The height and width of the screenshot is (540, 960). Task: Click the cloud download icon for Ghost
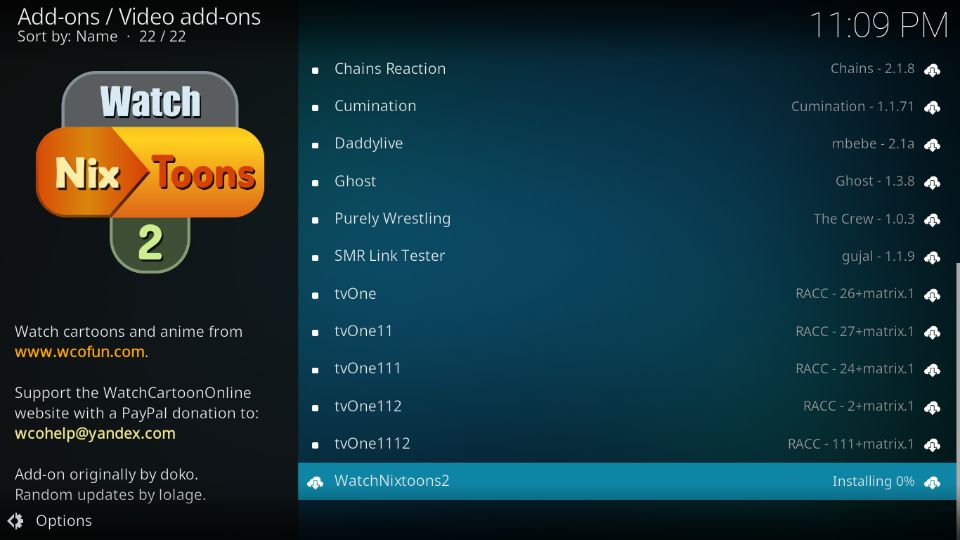(932, 182)
